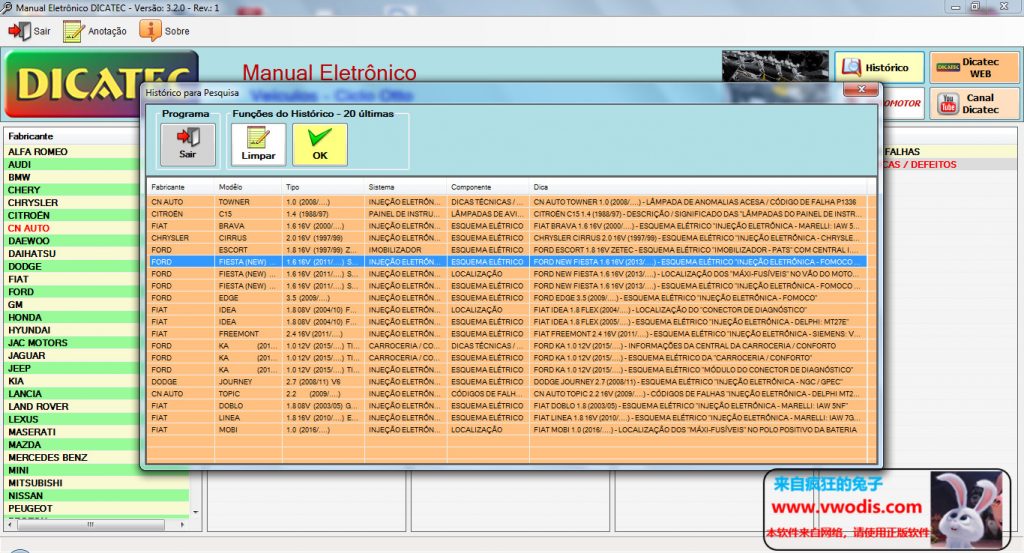Open the Anotação notes tool
Viewport: 1024px width, 553px height.
tap(75, 31)
